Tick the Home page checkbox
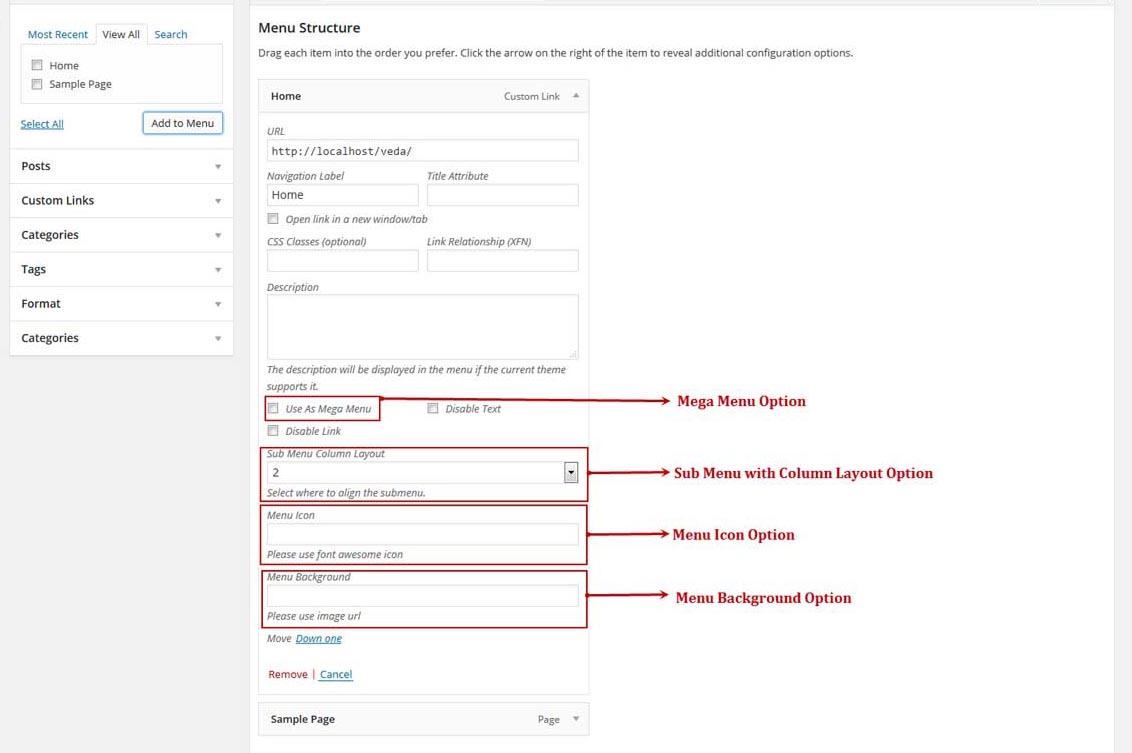Image resolution: width=1132 pixels, height=753 pixels. (x=37, y=65)
